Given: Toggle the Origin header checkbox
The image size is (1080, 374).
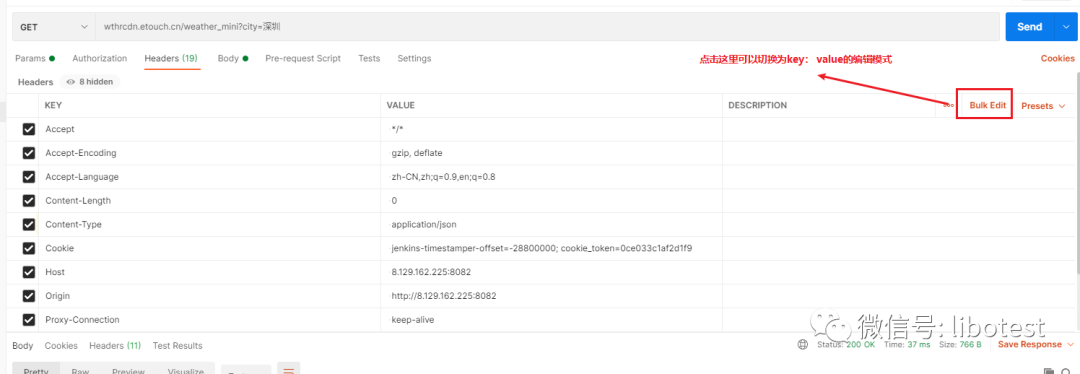Looking at the screenshot, I should [29, 296].
